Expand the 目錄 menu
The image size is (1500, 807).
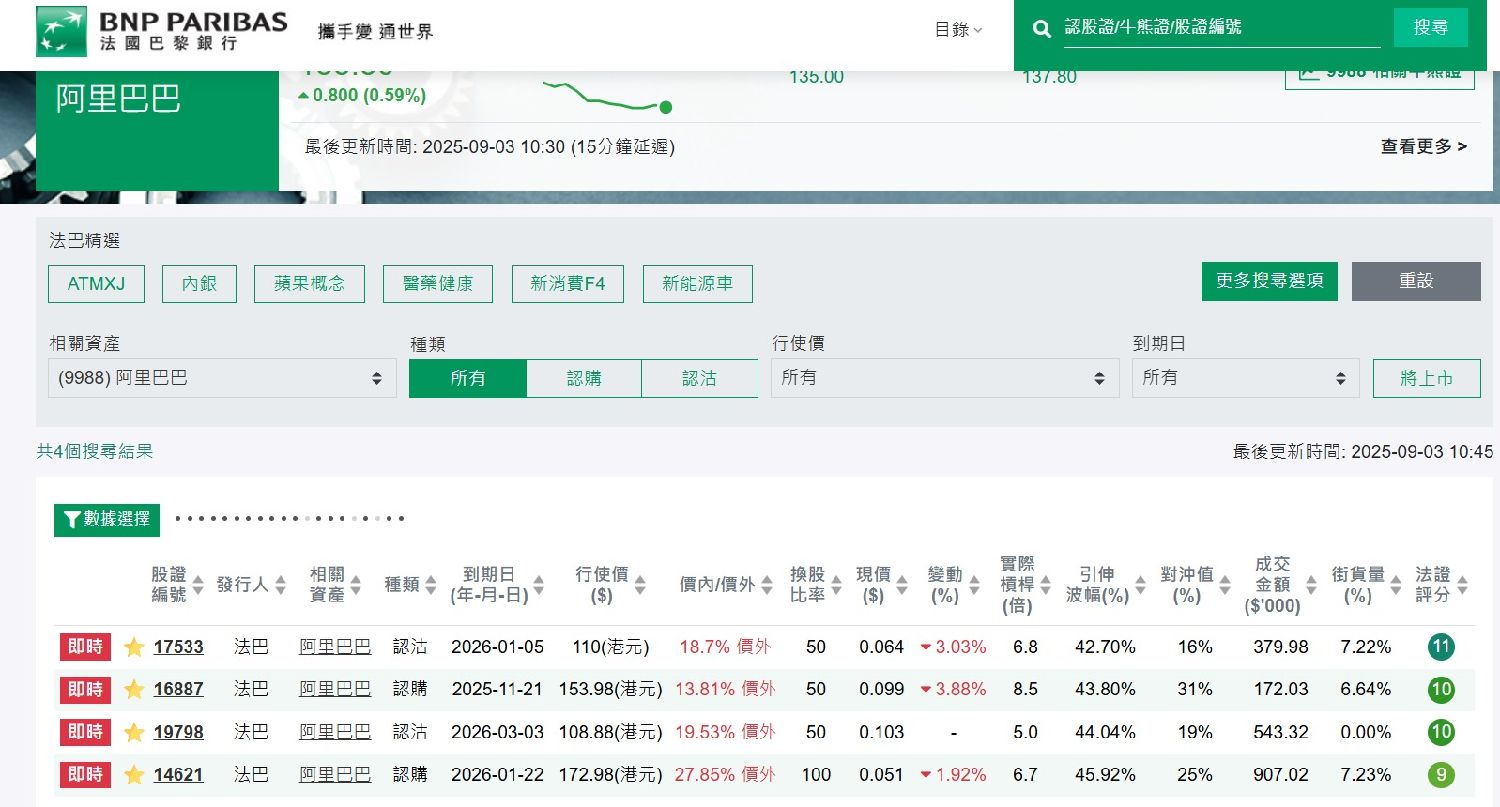(958, 30)
